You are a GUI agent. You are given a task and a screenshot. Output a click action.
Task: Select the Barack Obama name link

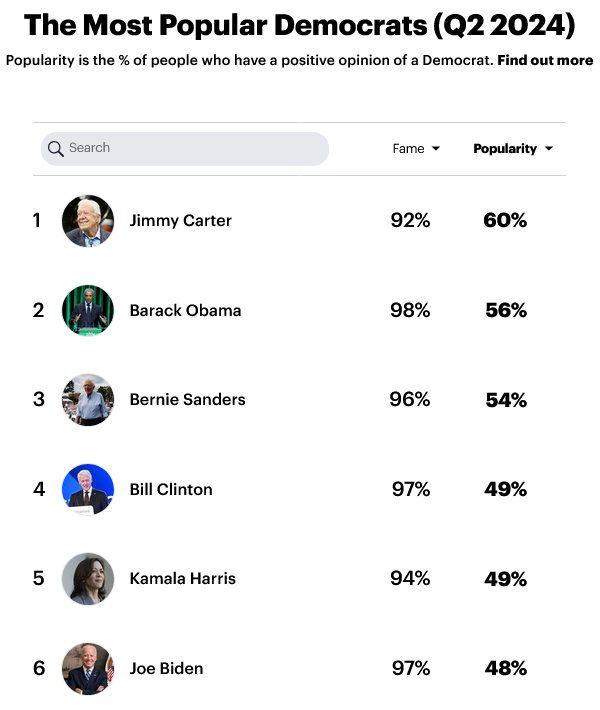click(185, 311)
